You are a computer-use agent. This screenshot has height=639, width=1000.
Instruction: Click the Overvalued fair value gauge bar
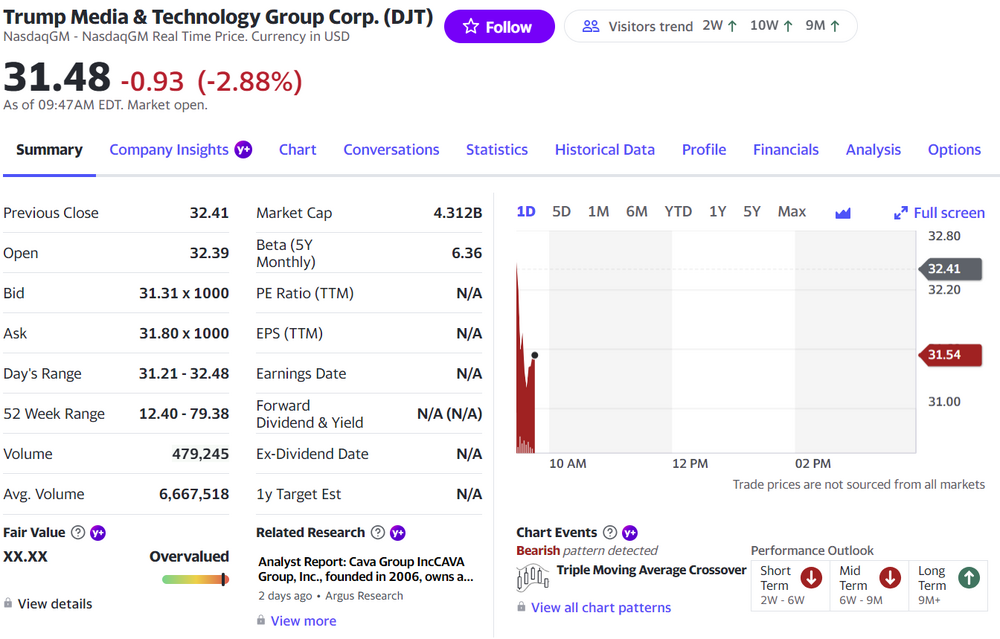(x=195, y=579)
